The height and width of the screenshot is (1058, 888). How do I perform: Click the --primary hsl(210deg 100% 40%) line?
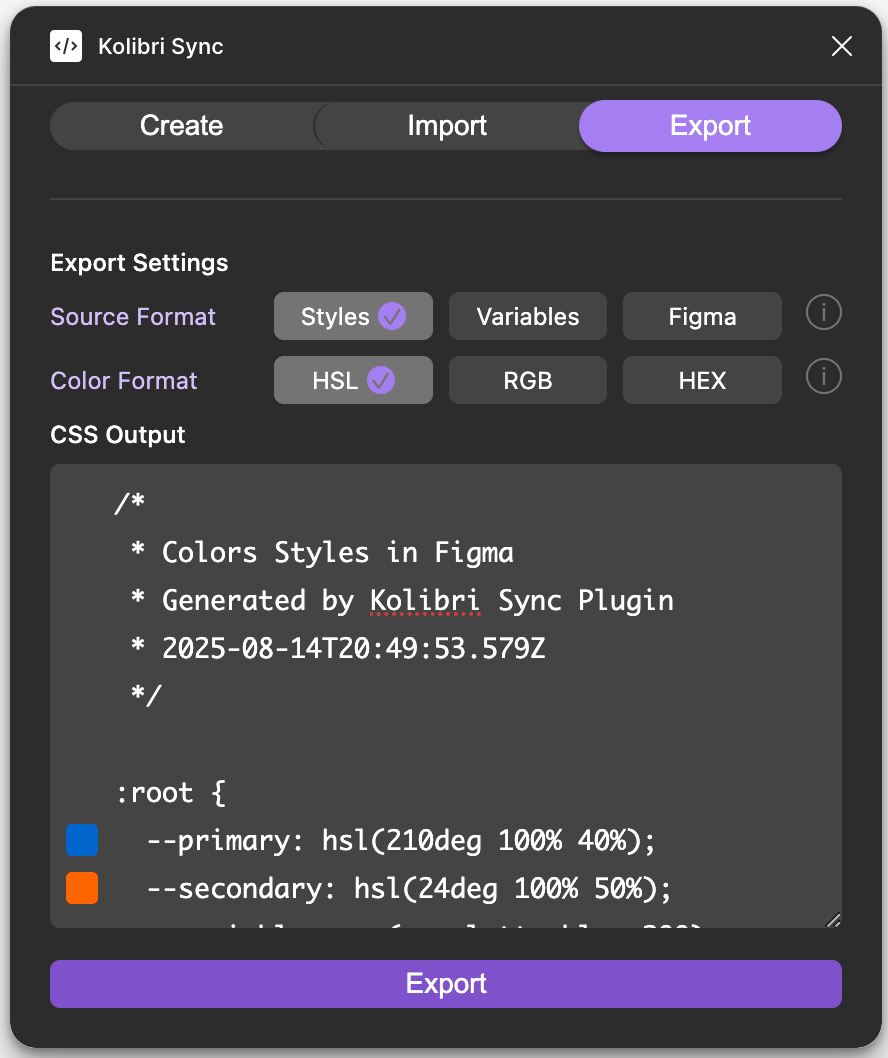(401, 841)
